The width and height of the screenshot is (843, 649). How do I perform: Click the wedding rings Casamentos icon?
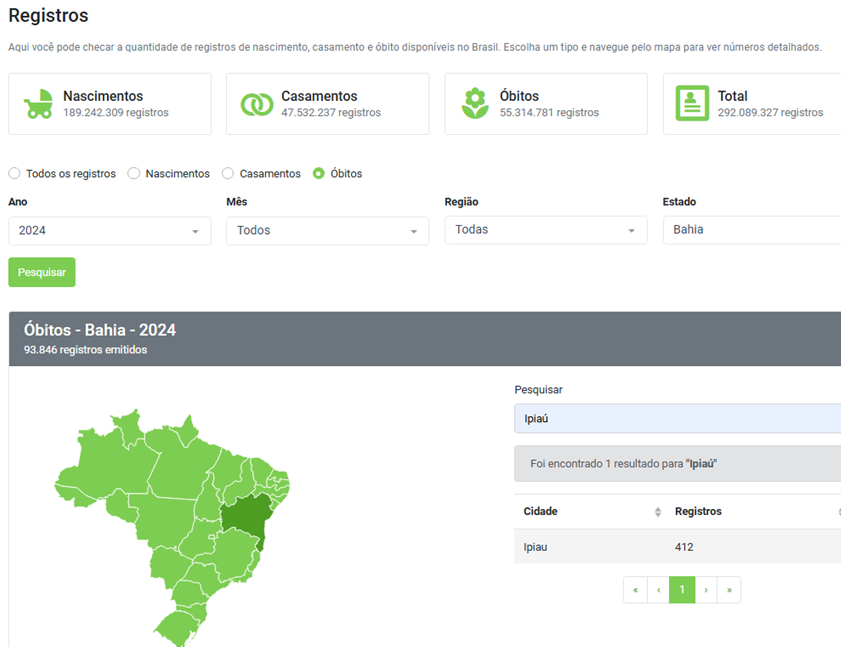click(257, 104)
